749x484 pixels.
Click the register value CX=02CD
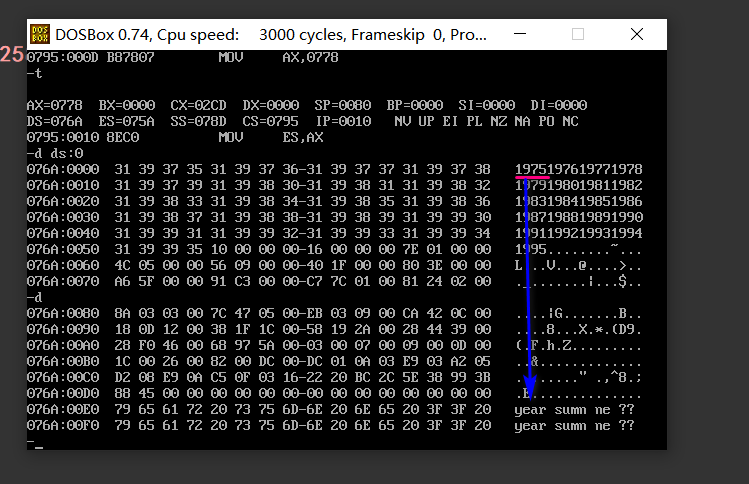pyautogui.click(x=198, y=105)
